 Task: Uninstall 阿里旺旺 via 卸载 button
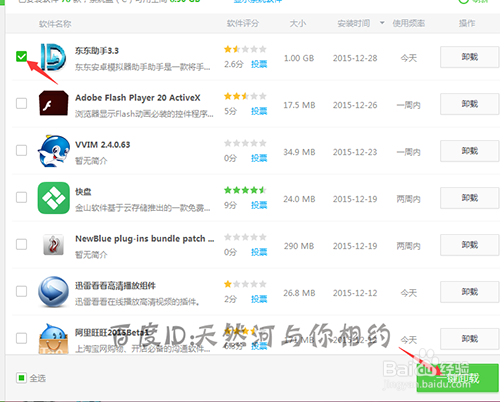pos(470,339)
